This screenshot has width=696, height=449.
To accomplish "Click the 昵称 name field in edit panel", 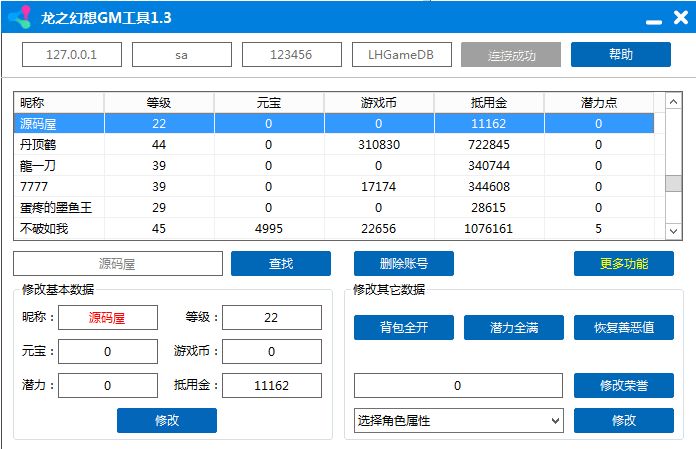I will 108,318.
